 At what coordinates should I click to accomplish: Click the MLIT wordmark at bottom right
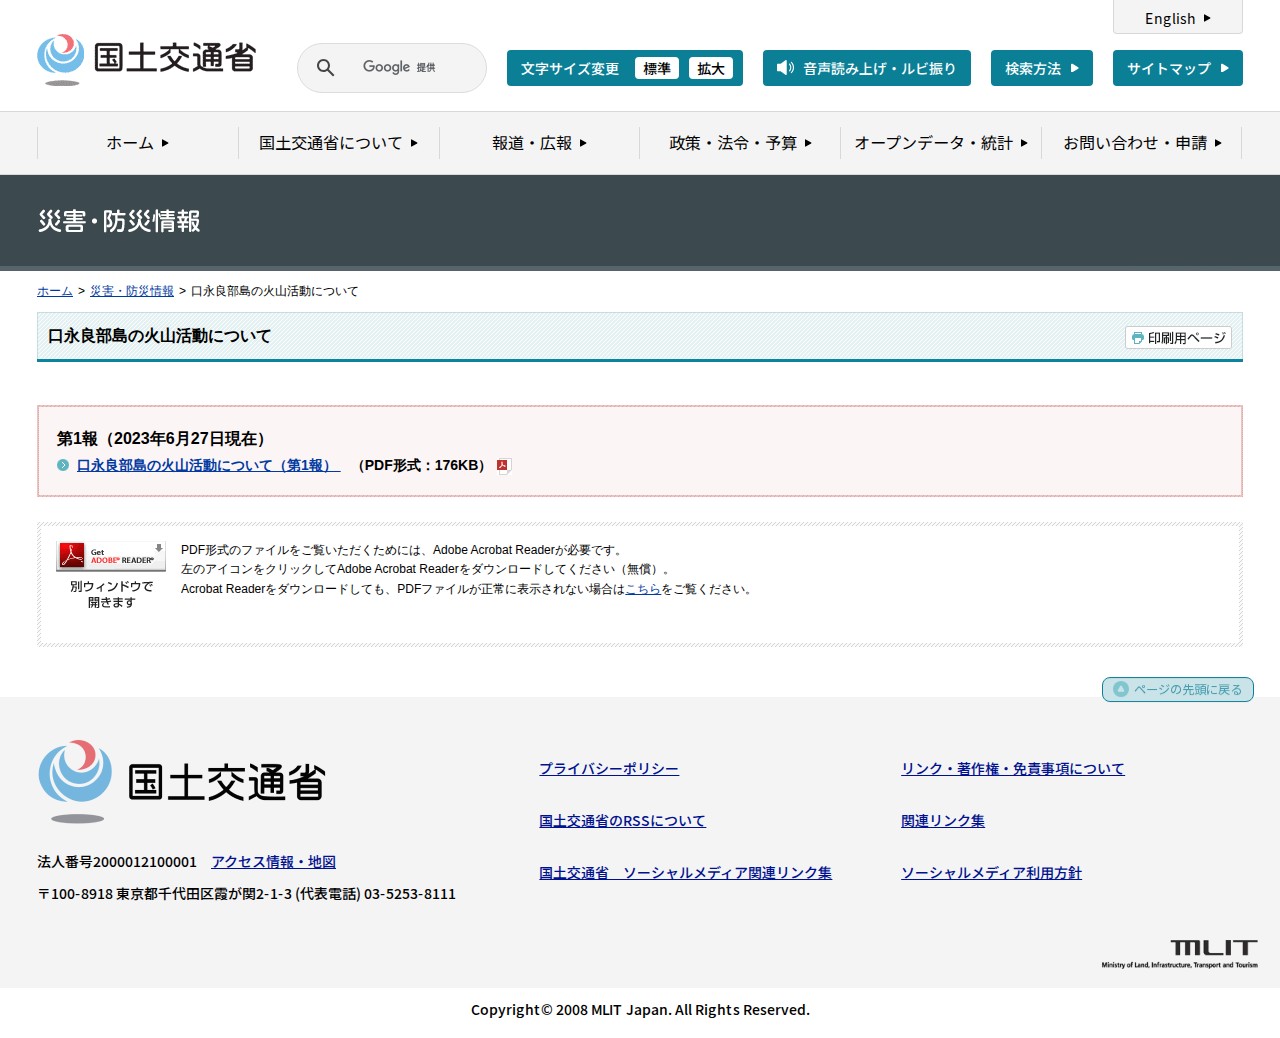[x=1180, y=953]
